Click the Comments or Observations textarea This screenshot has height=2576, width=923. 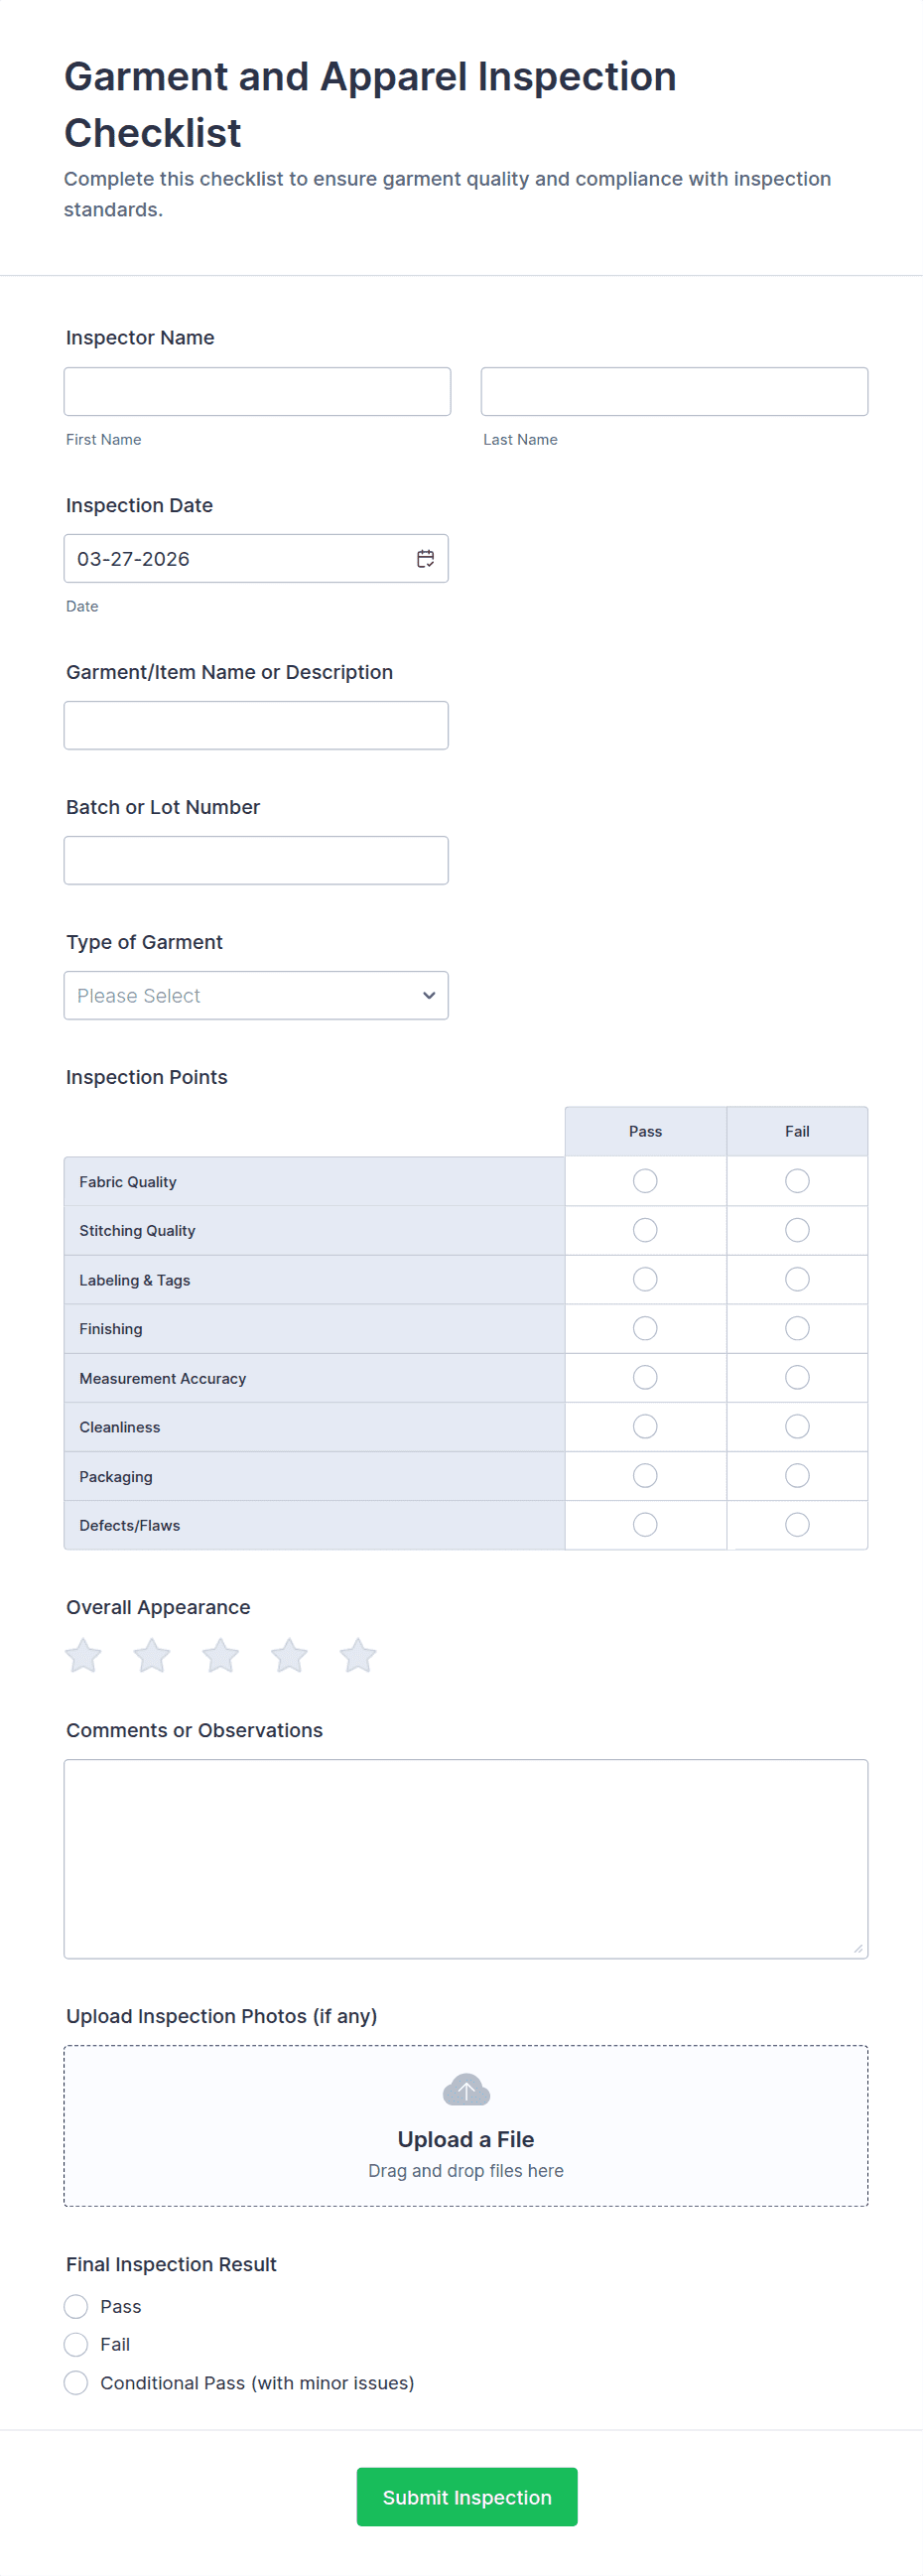tap(466, 1859)
